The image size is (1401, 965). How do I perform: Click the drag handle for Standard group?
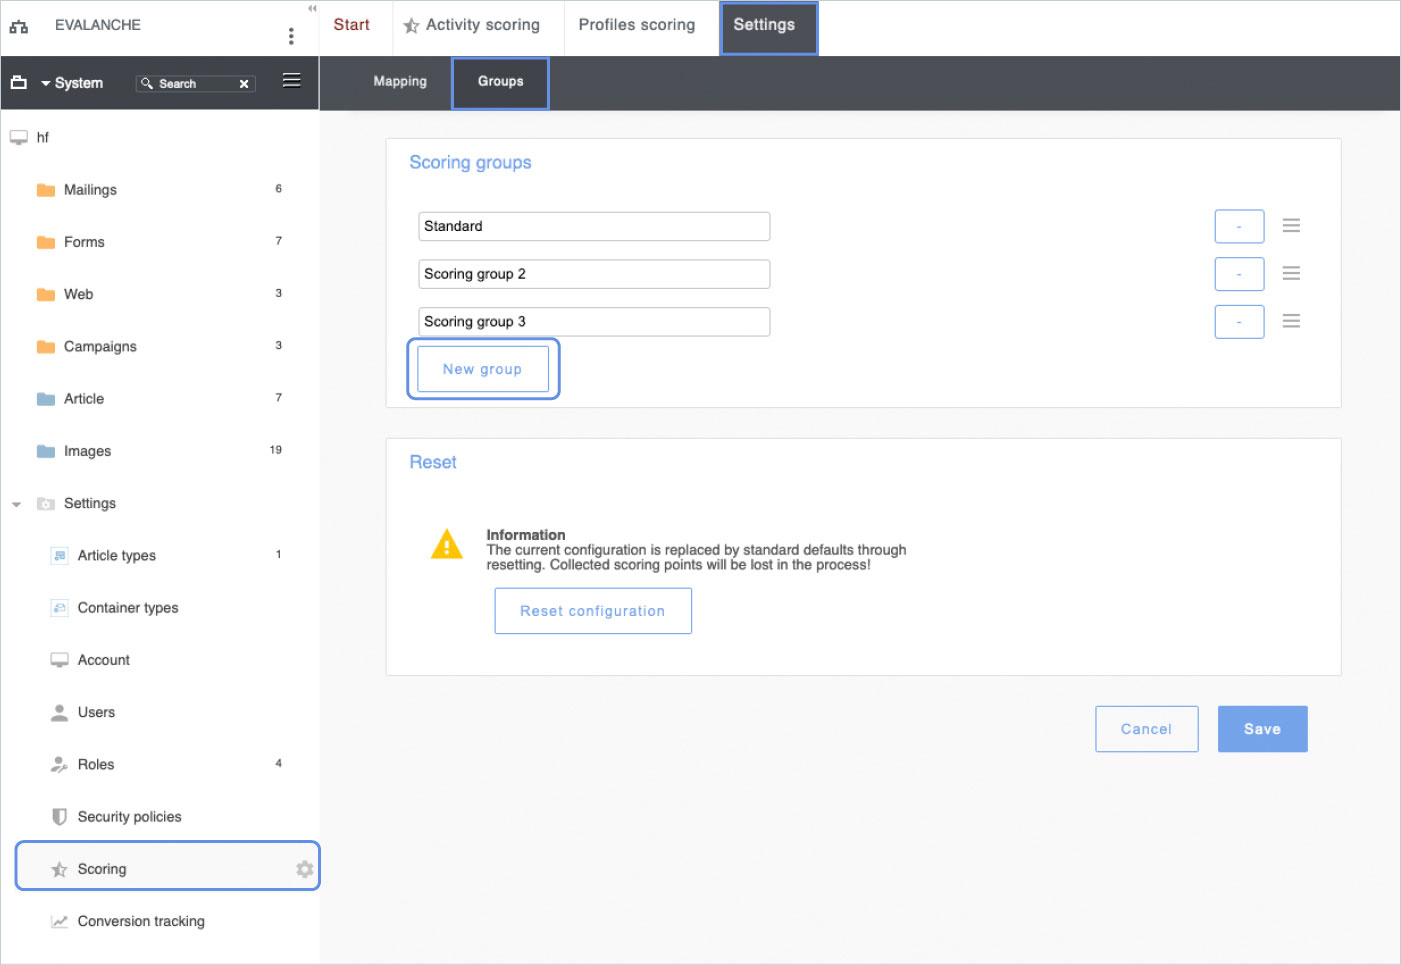click(x=1291, y=226)
